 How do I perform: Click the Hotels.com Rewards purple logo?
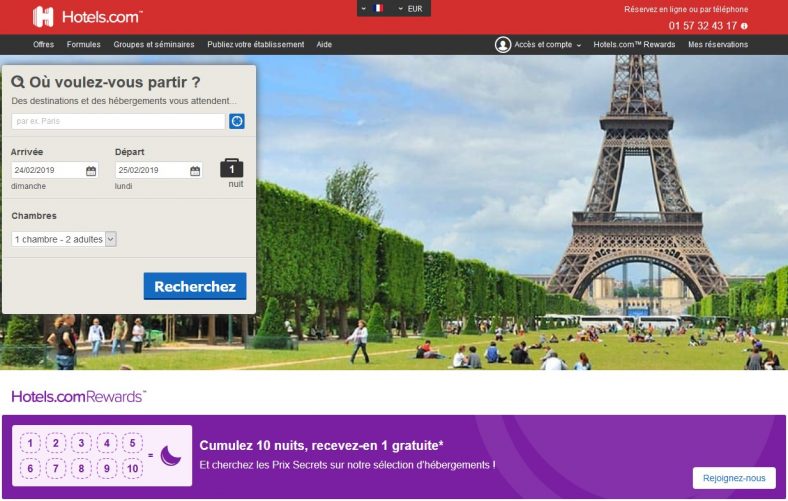pyautogui.click(x=78, y=396)
